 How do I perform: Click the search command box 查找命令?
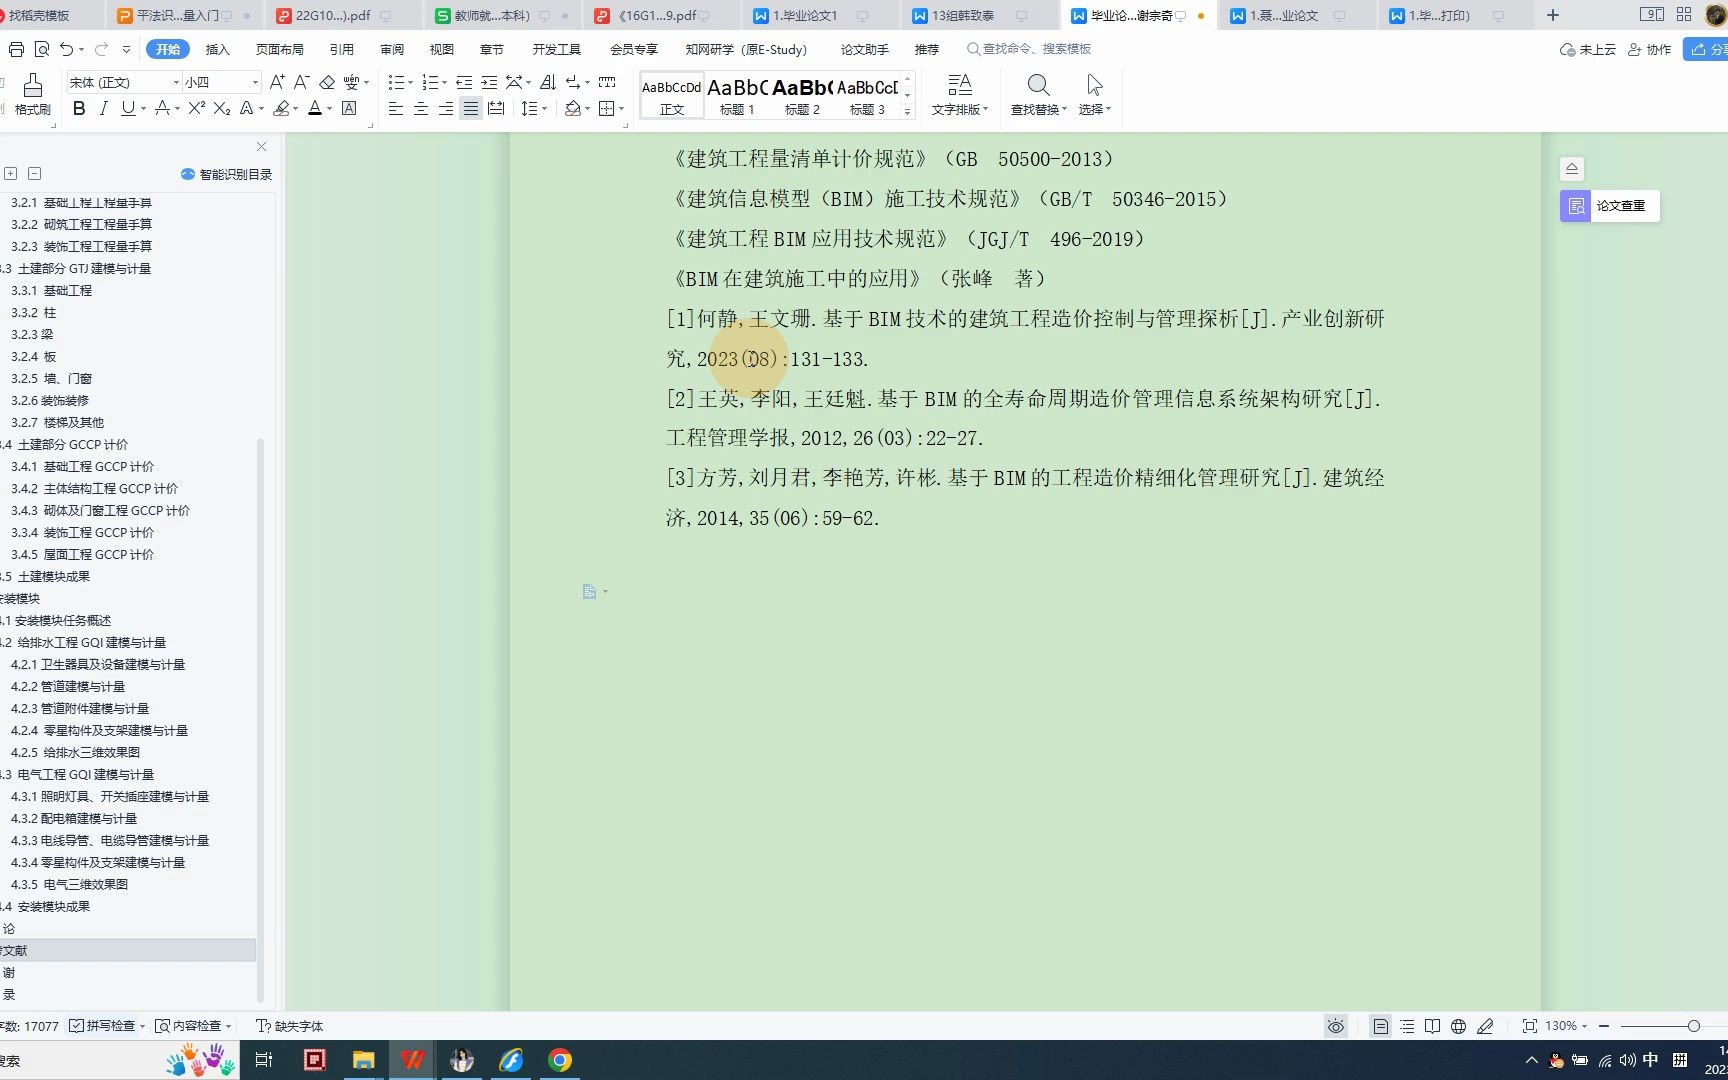(x=1029, y=49)
